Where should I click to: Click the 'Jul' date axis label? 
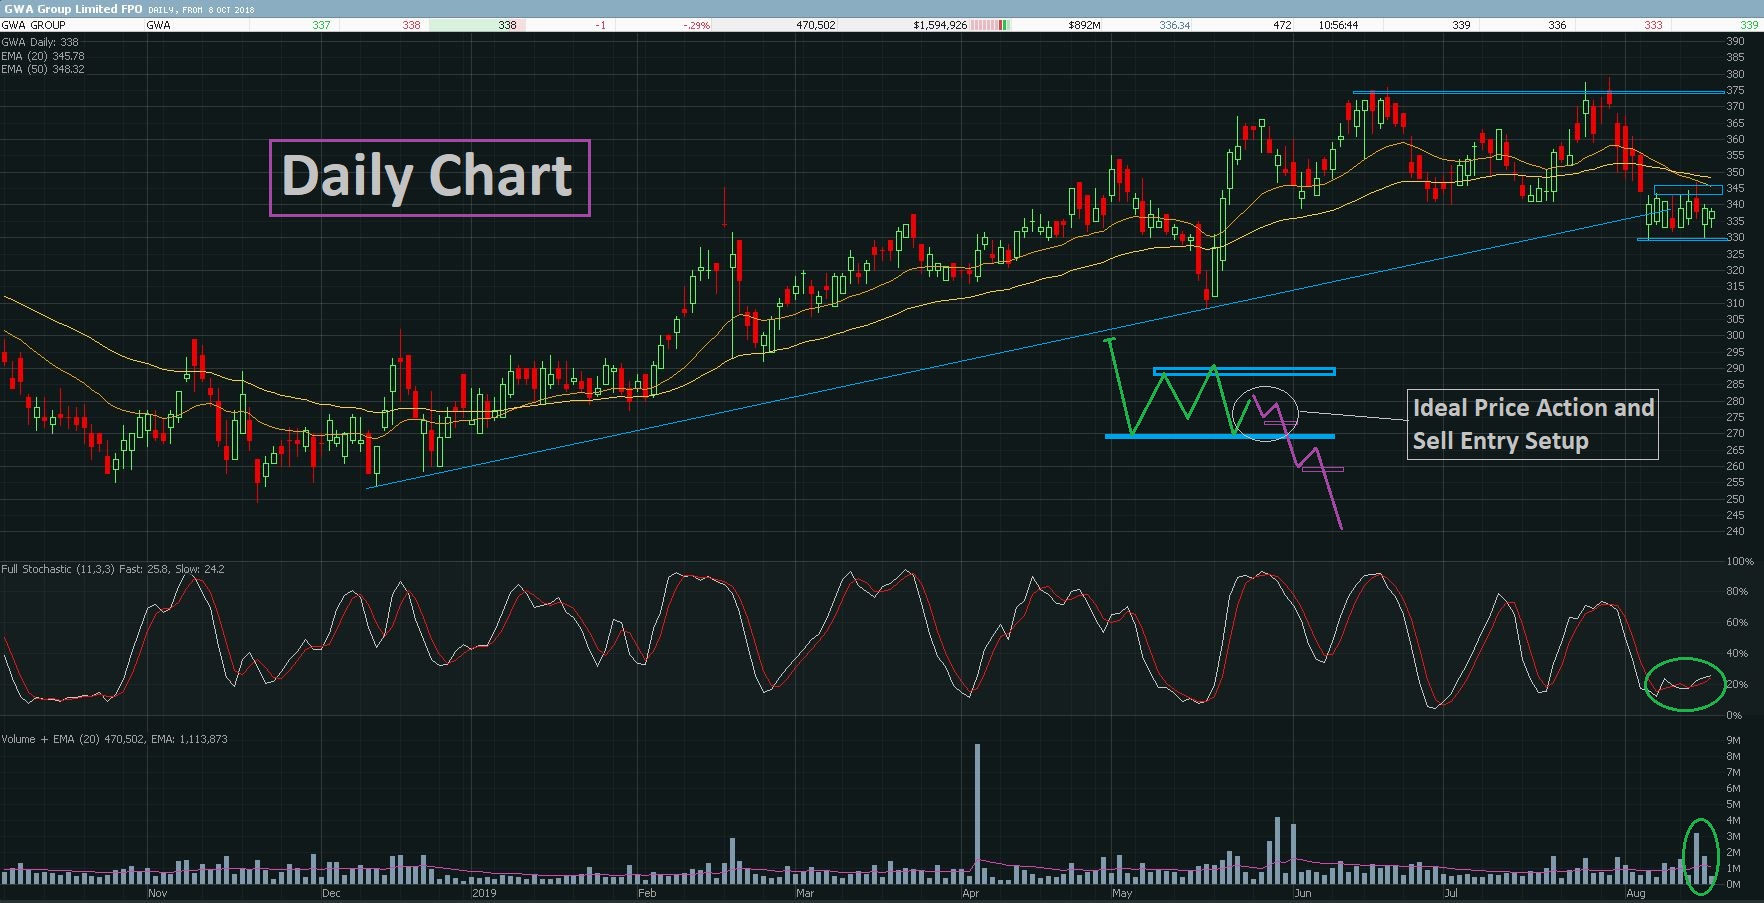[1450, 893]
